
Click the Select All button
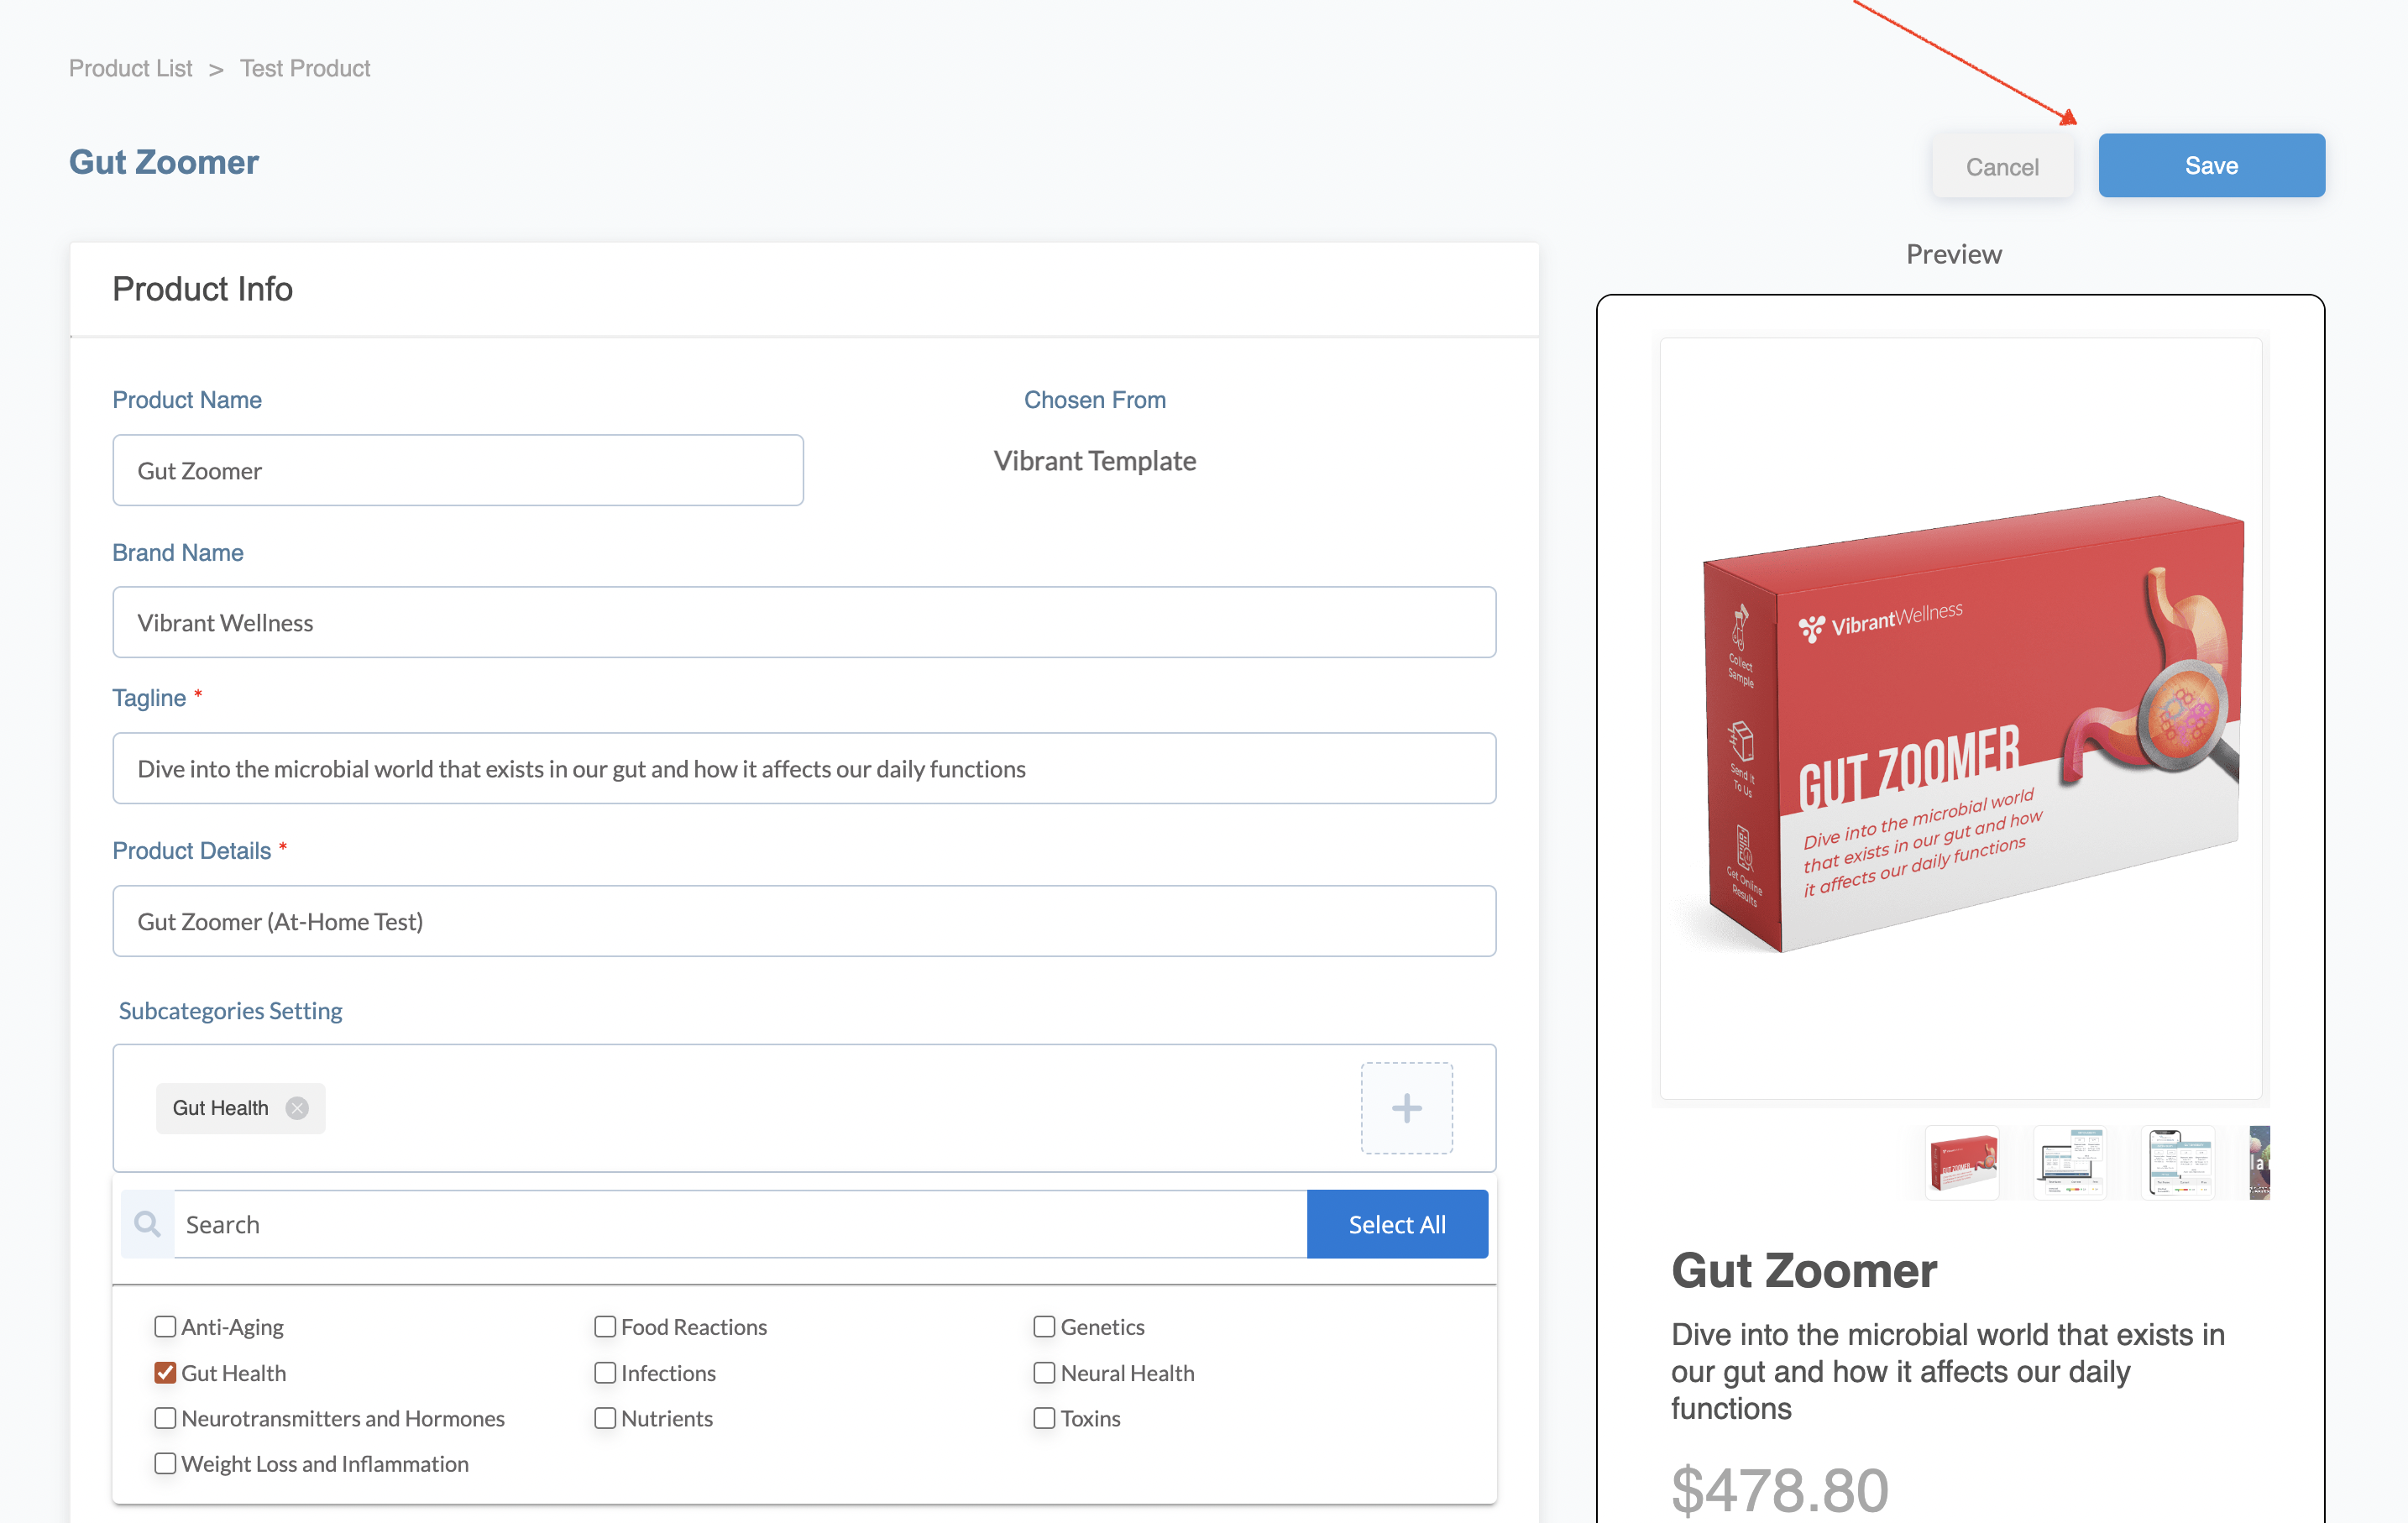1397,1224
